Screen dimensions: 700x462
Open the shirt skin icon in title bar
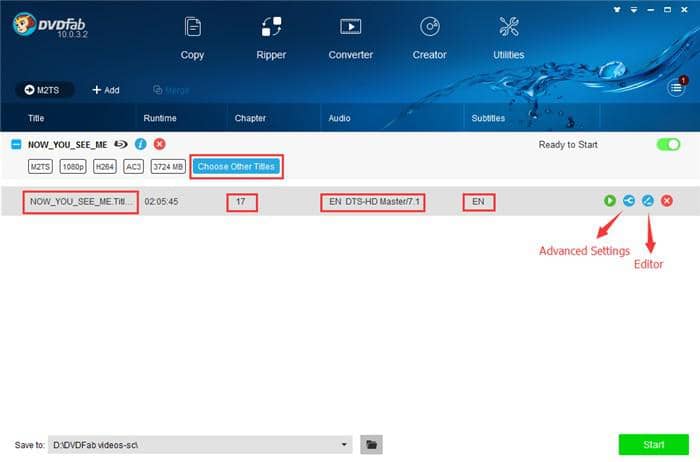(x=617, y=9)
